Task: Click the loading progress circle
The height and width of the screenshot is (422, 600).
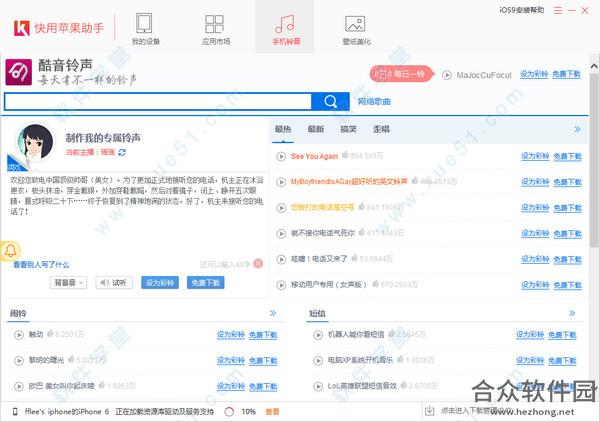Action: click(229, 412)
